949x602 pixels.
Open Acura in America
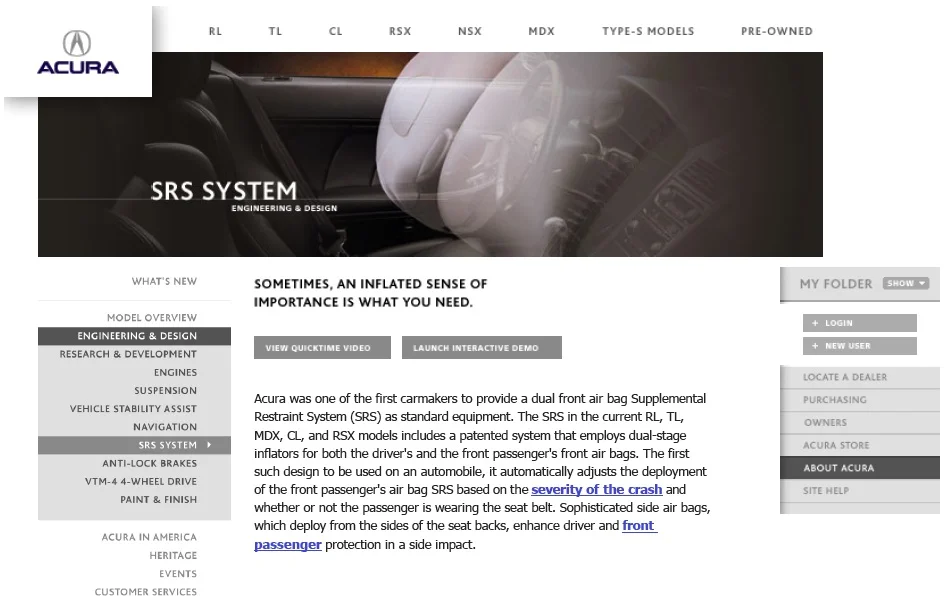[149, 537]
